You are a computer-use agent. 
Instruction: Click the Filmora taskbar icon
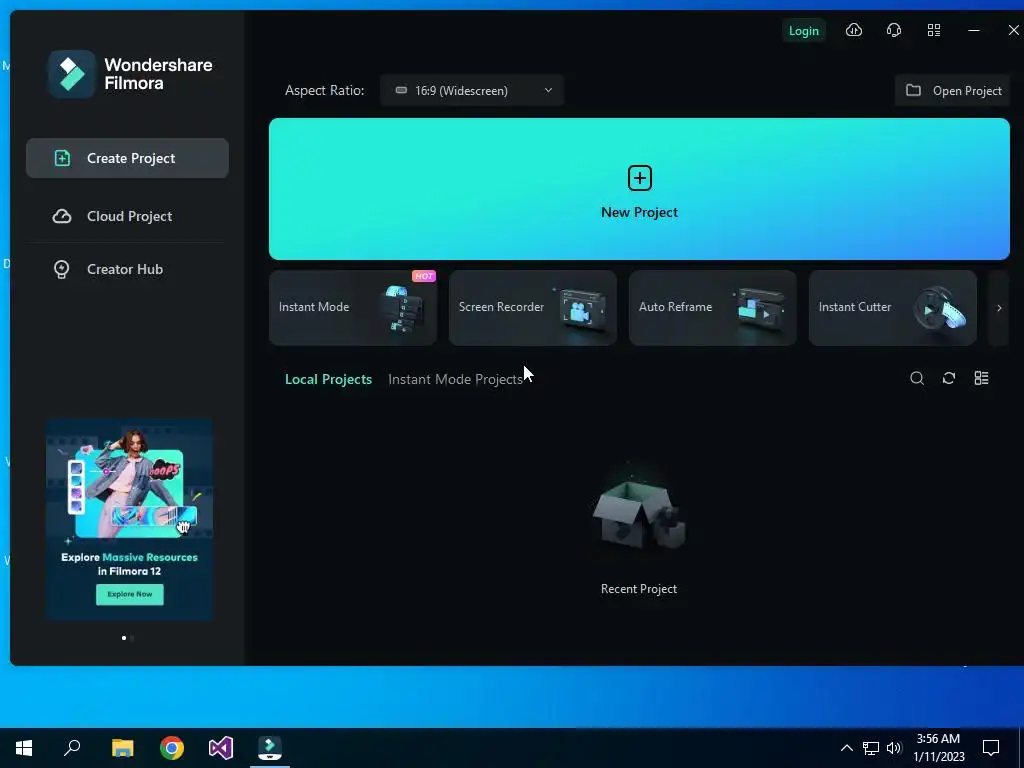coord(270,748)
